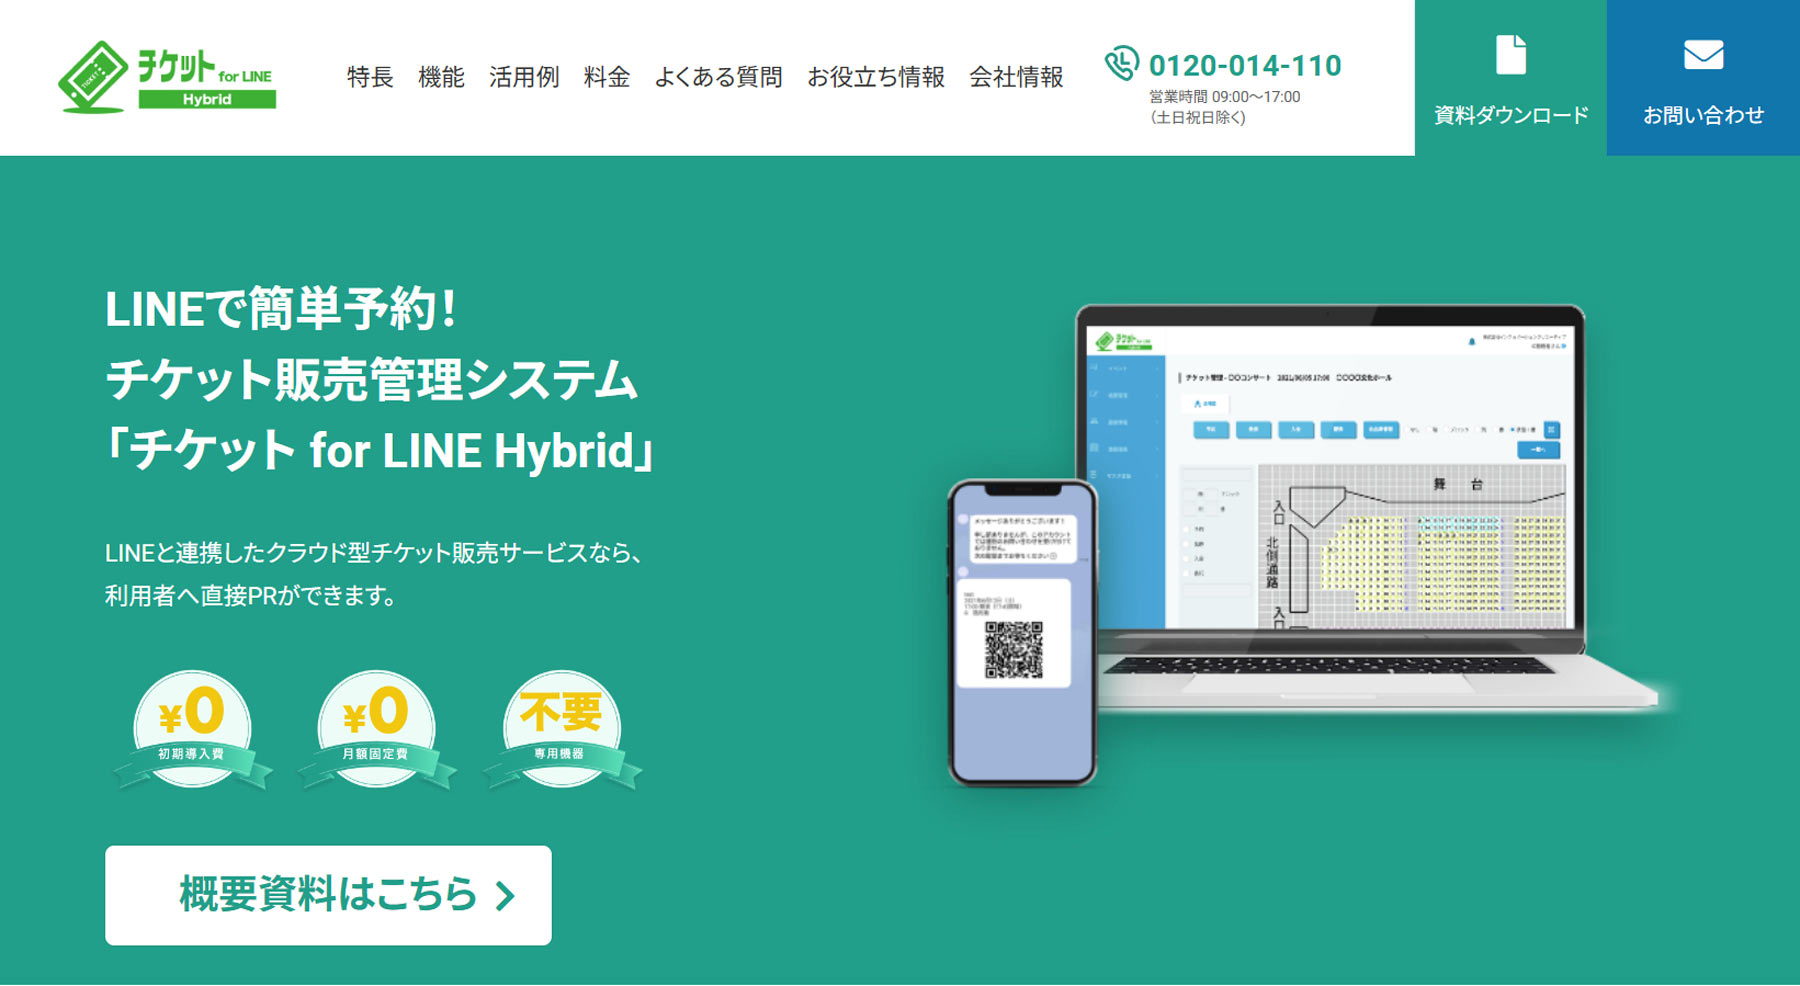Click the headline LINEで簡単予約!

coord(281,308)
